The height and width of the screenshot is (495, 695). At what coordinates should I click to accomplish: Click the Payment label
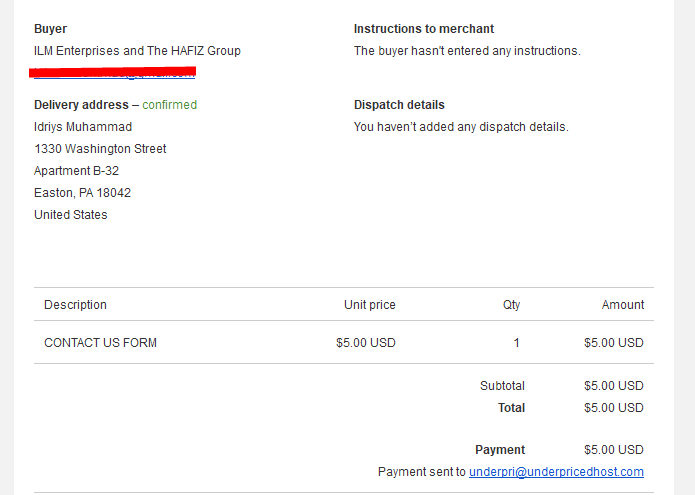[500, 450]
